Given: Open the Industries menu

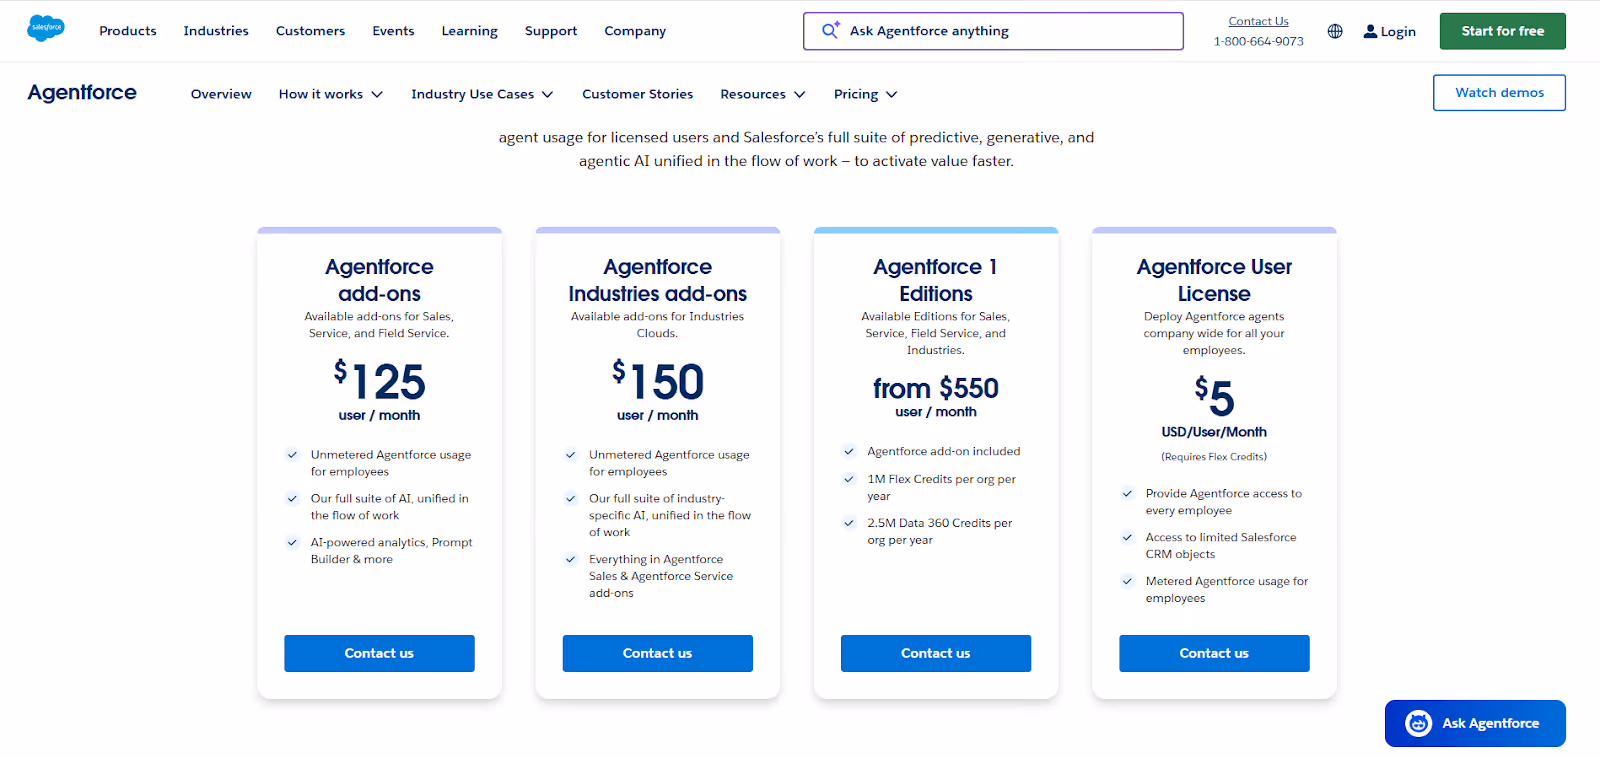Looking at the screenshot, I should click(215, 31).
